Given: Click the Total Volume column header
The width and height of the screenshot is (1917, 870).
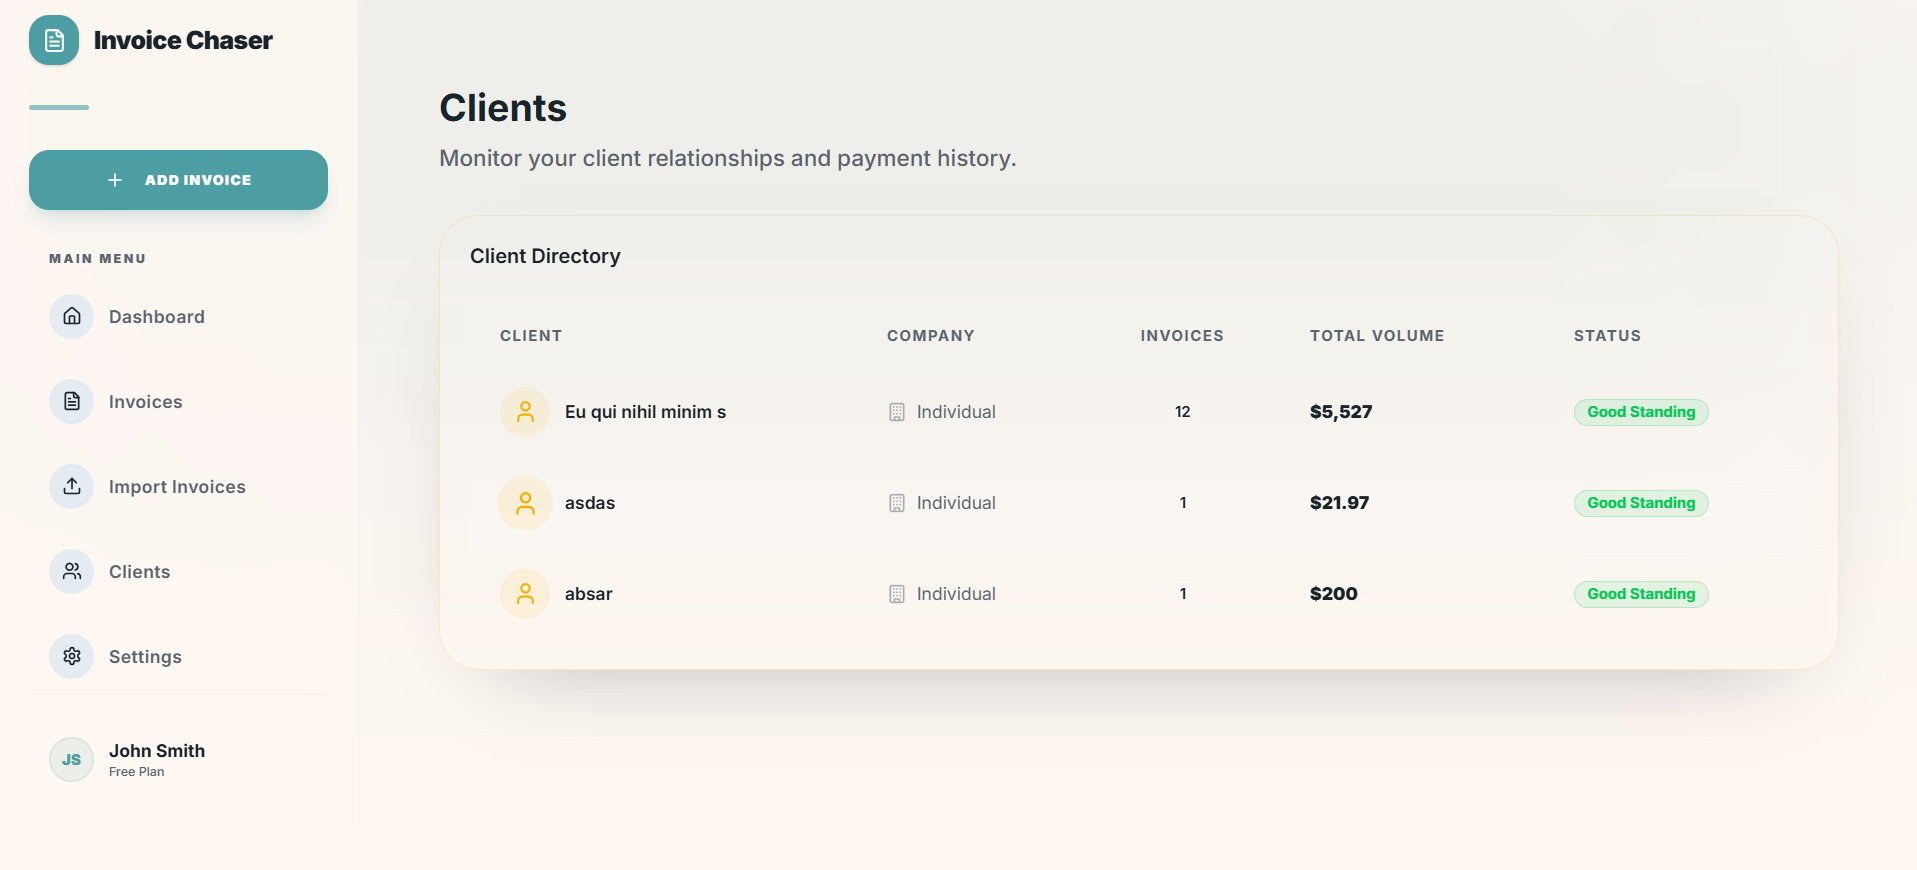Looking at the screenshot, I should (x=1377, y=336).
